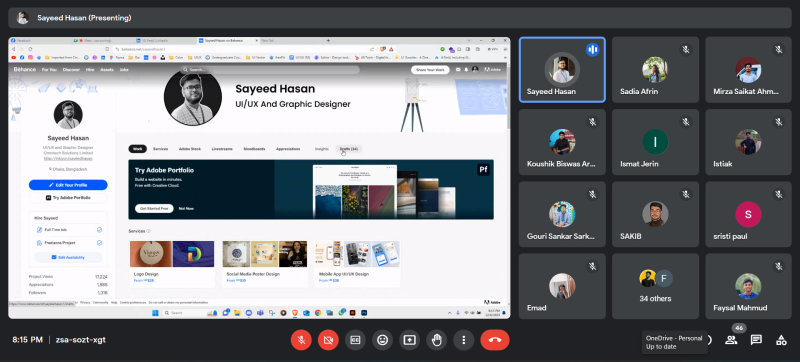
Task: Click the present screen icon
Action: click(409, 340)
